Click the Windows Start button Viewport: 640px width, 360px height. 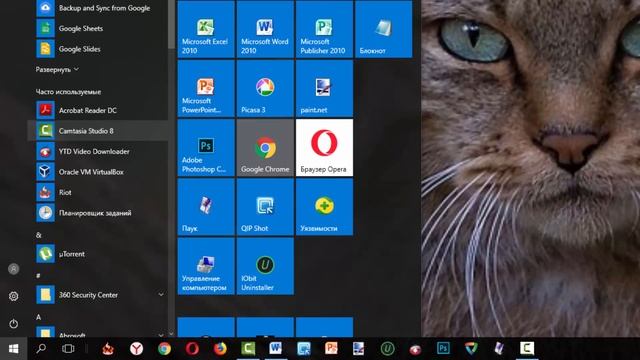click(x=13, y=349)
